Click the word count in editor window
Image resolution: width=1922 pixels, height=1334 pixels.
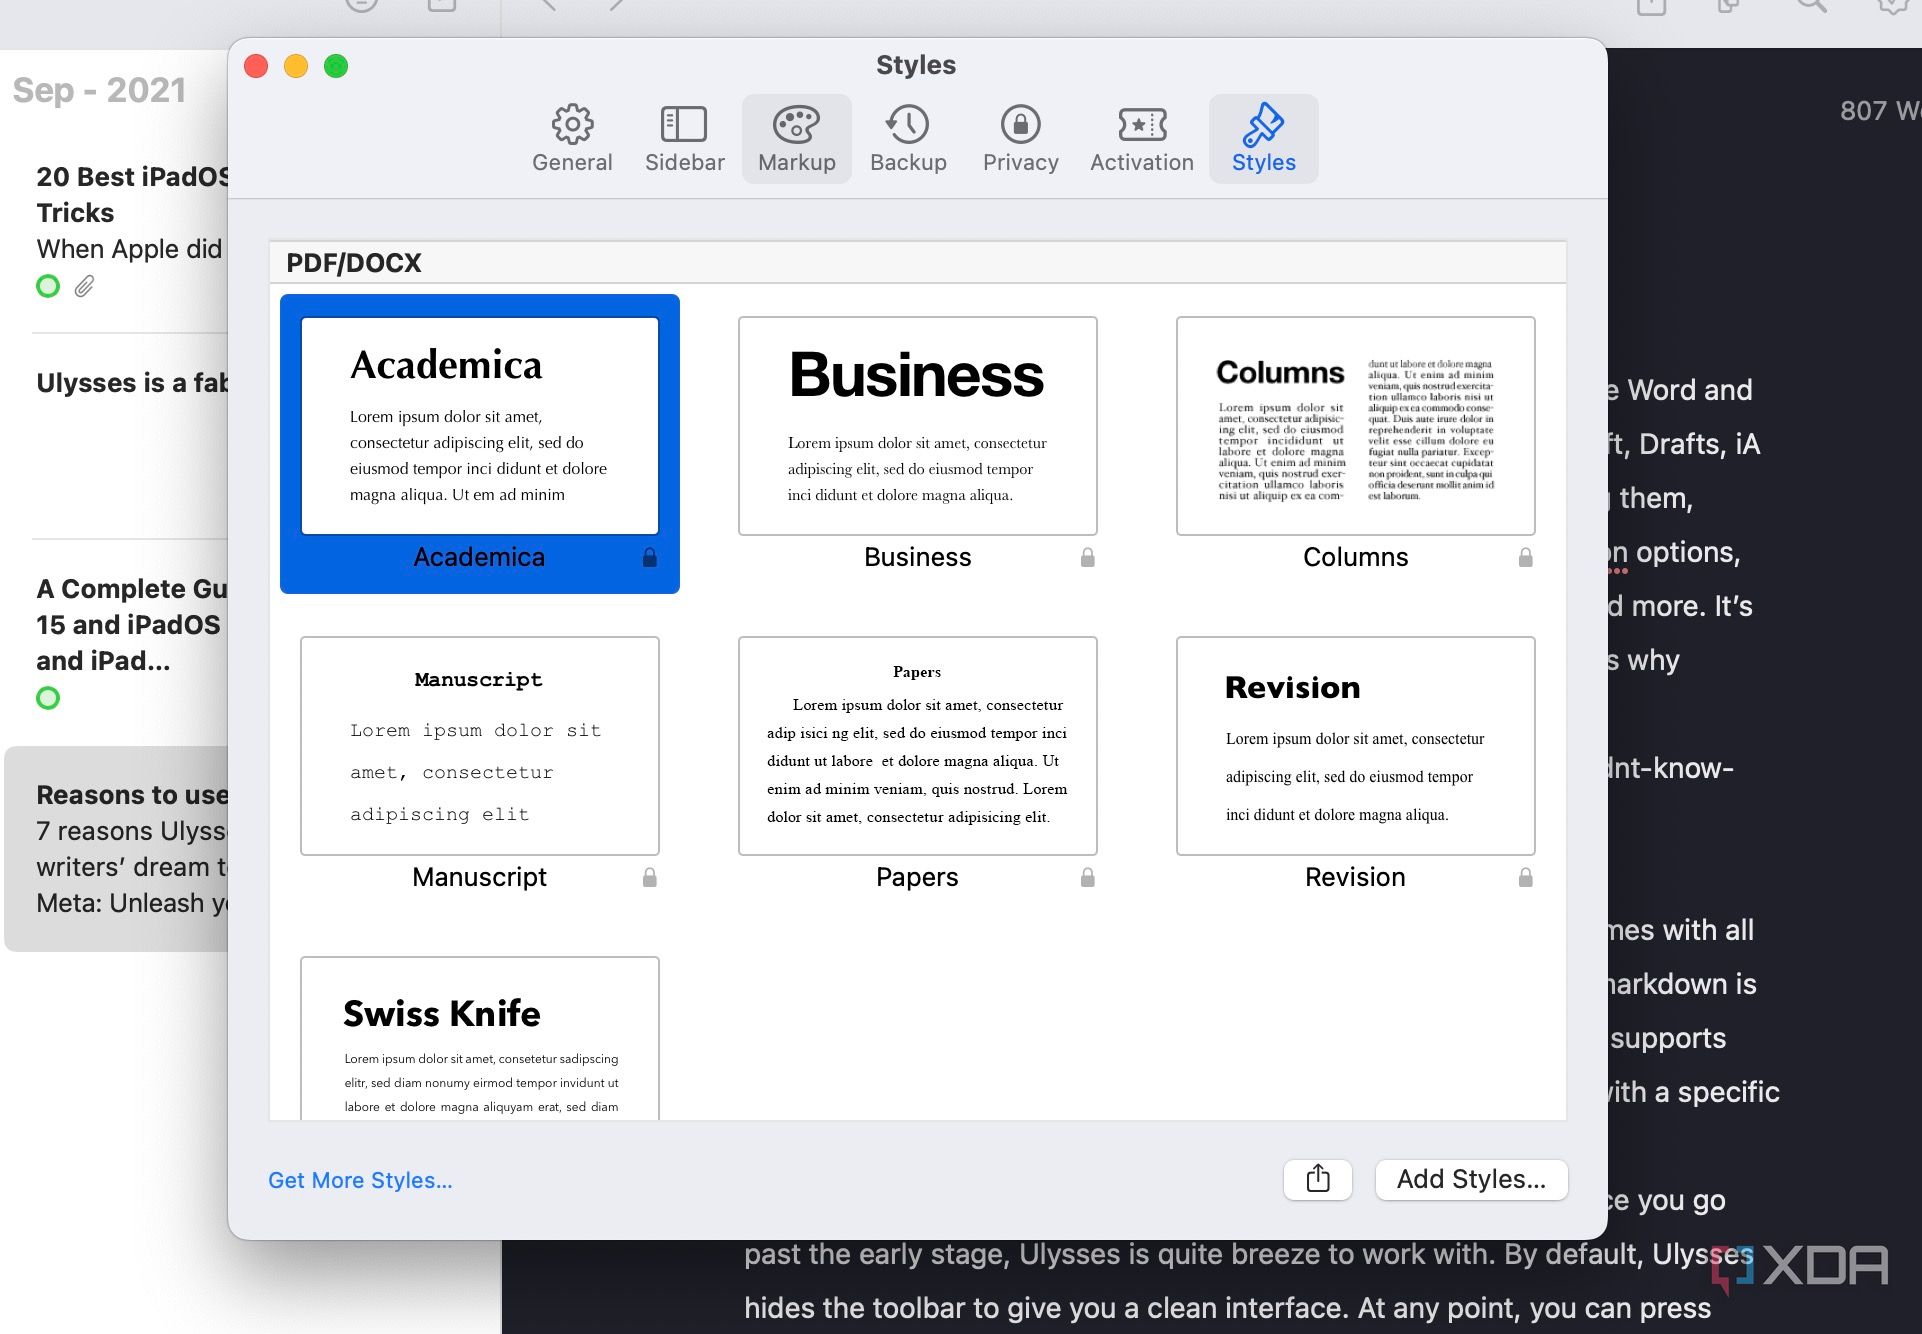point(1880,110)
